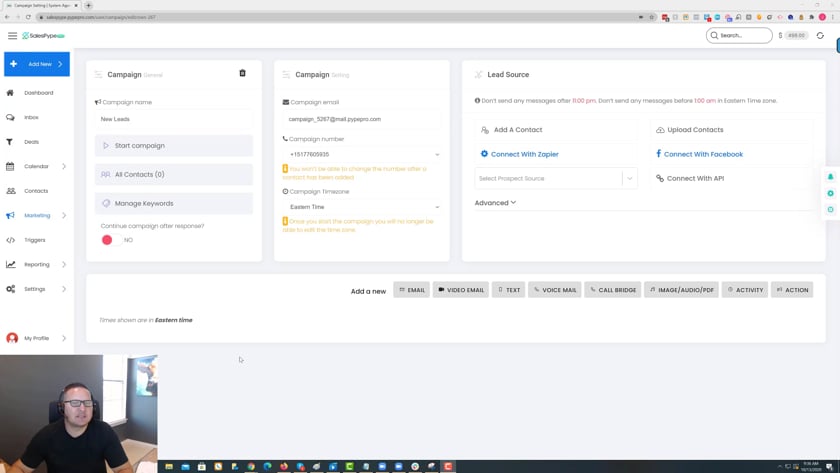Viewport: 840px width, 473px height.
Task: Add a new EMAIL step
Action: [411, 290]
